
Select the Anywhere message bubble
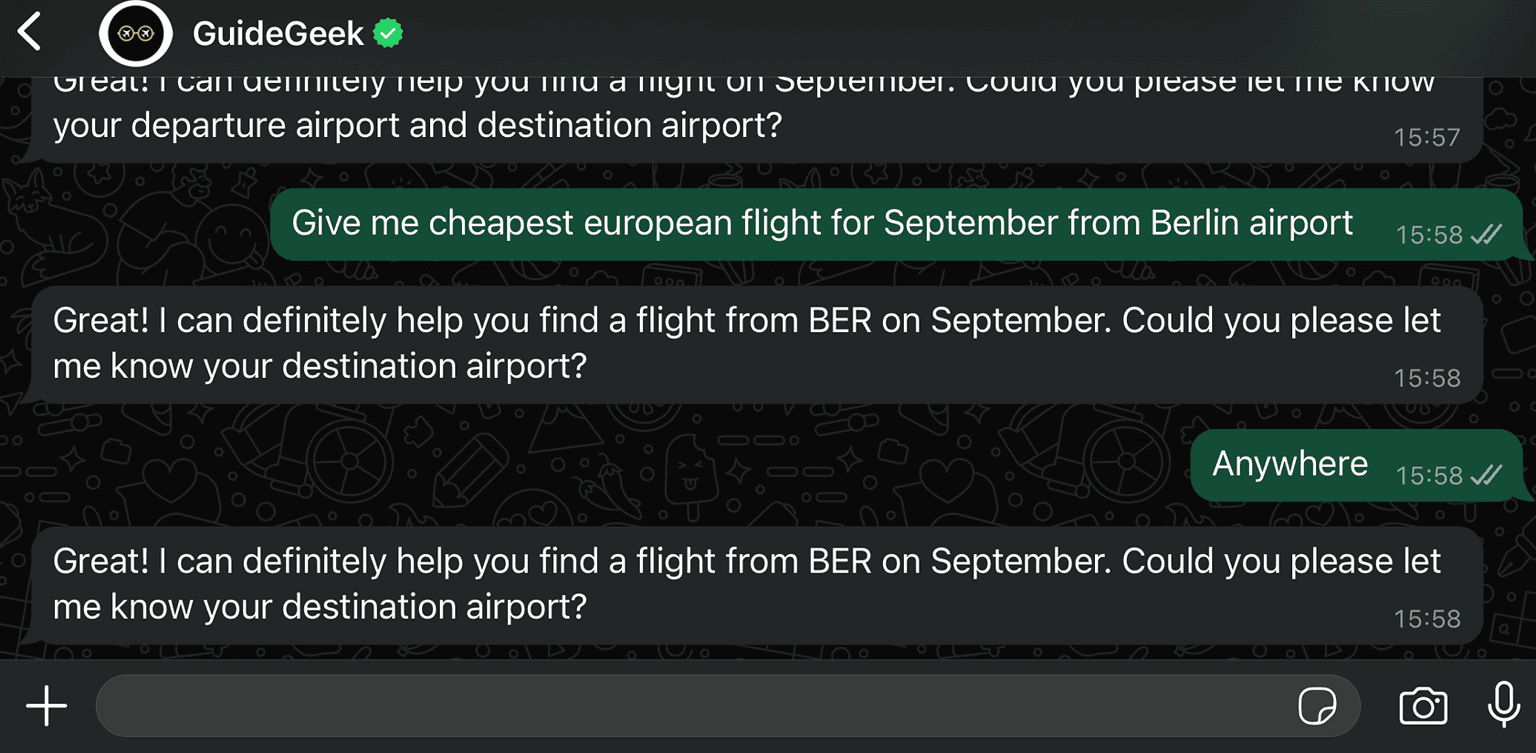tap(1290, 463)
